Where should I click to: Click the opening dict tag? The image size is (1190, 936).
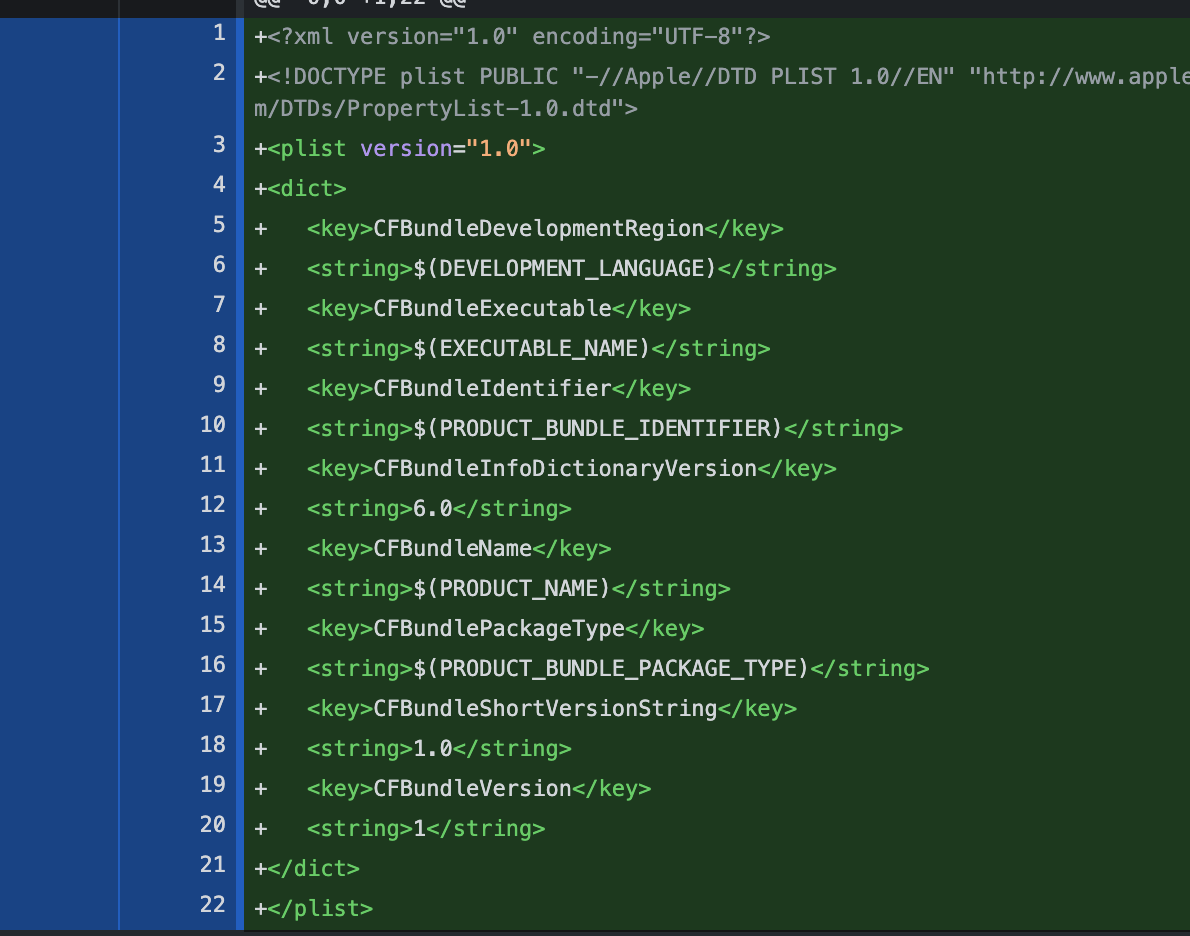pyautogui.click(x=307, y=188)
